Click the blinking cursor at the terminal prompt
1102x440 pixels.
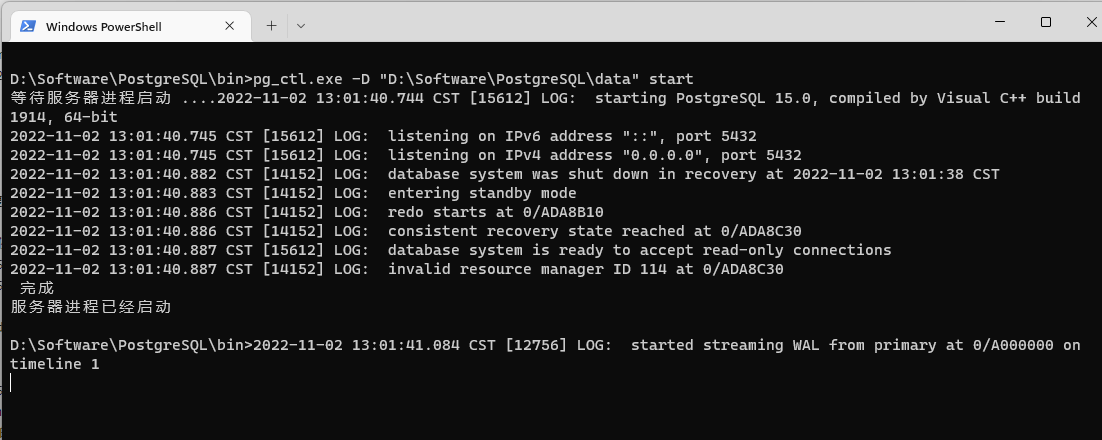11,382
